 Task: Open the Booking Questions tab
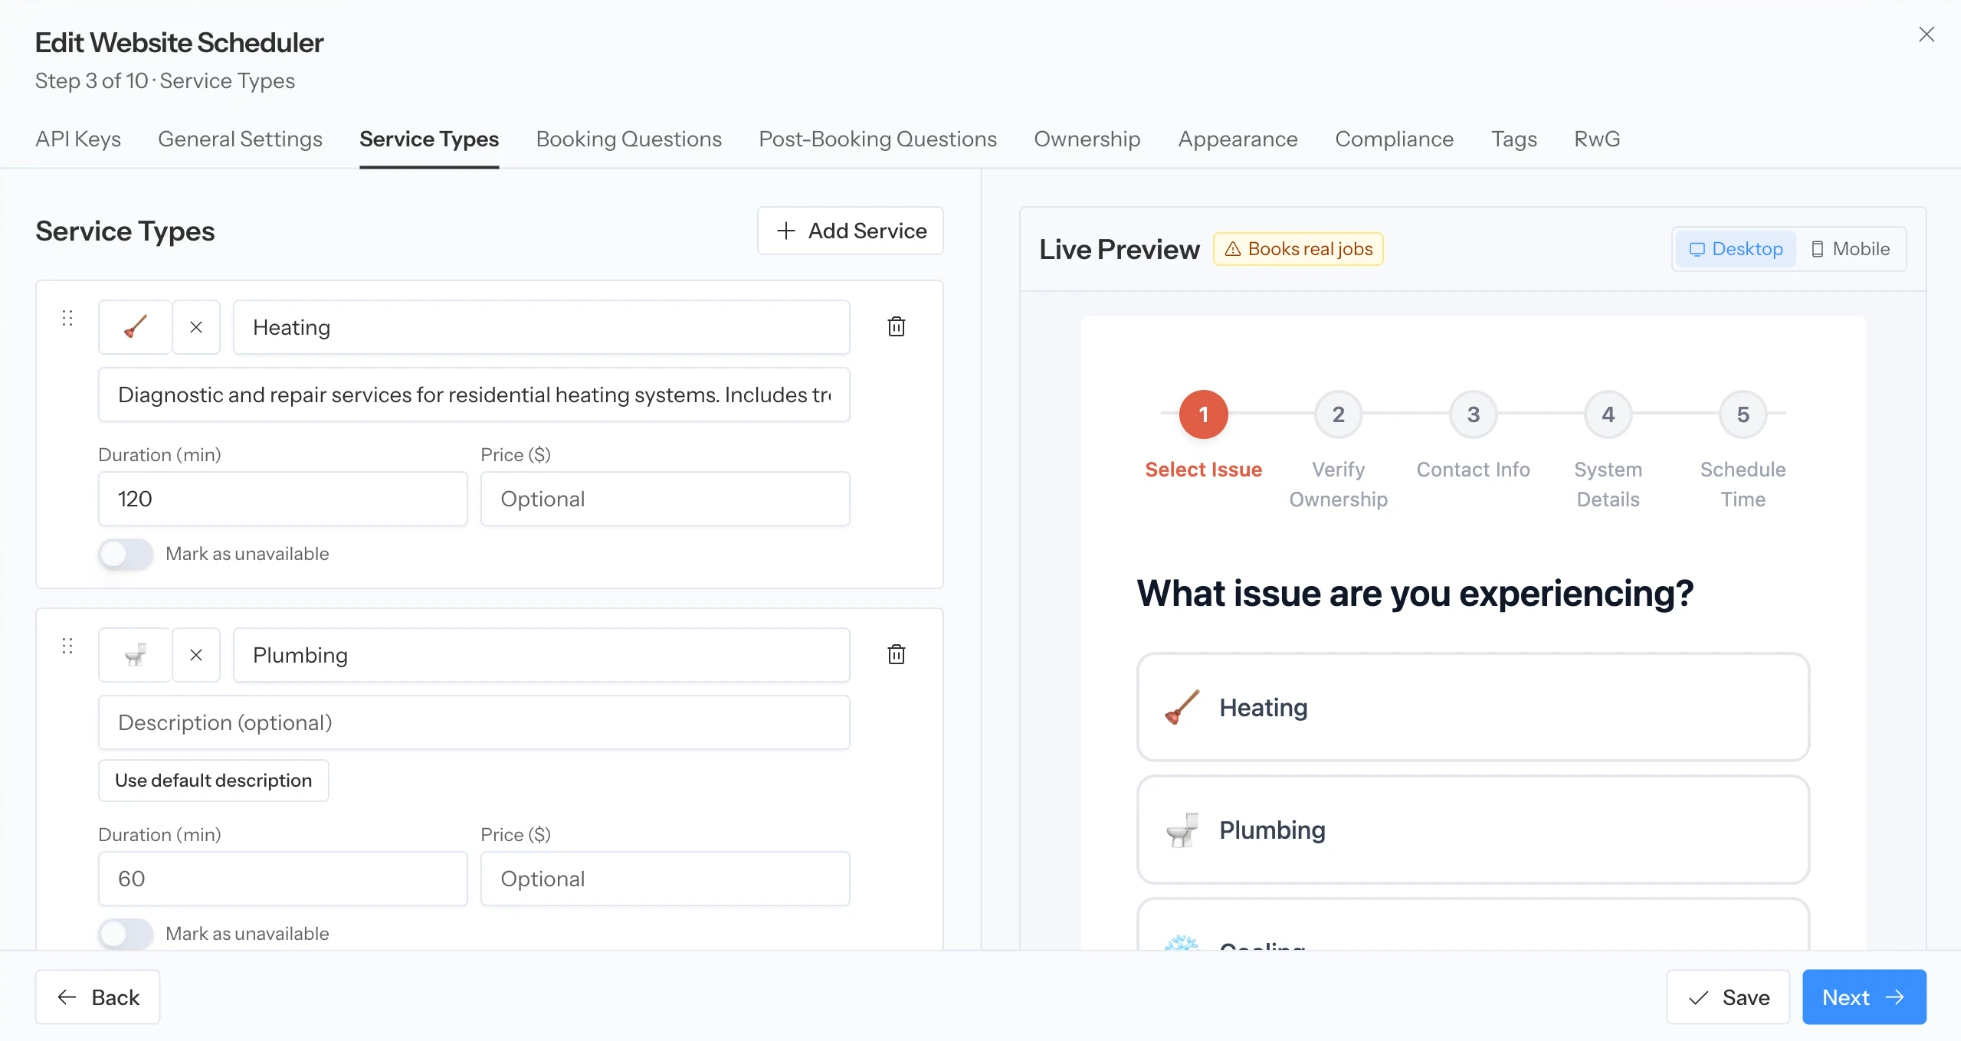[629, 139]
